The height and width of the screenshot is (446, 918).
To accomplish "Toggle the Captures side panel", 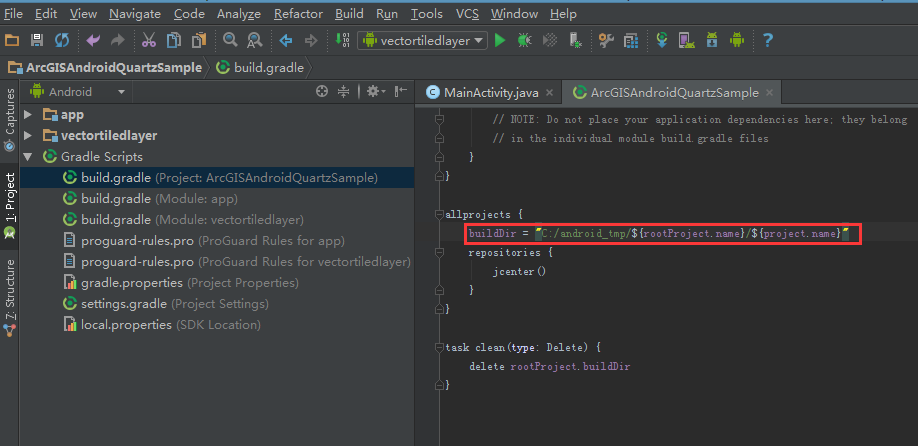I will [x=9, y=120].
